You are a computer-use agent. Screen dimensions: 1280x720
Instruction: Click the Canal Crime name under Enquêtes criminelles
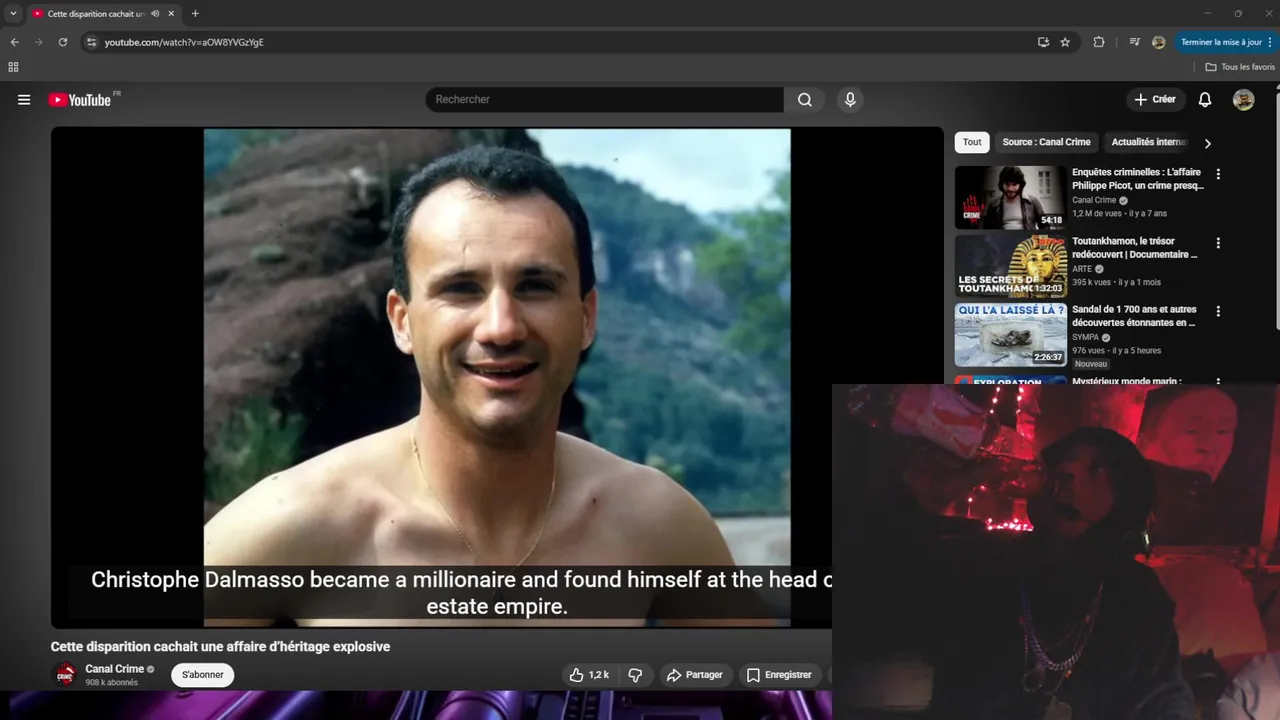[1094, 200]
